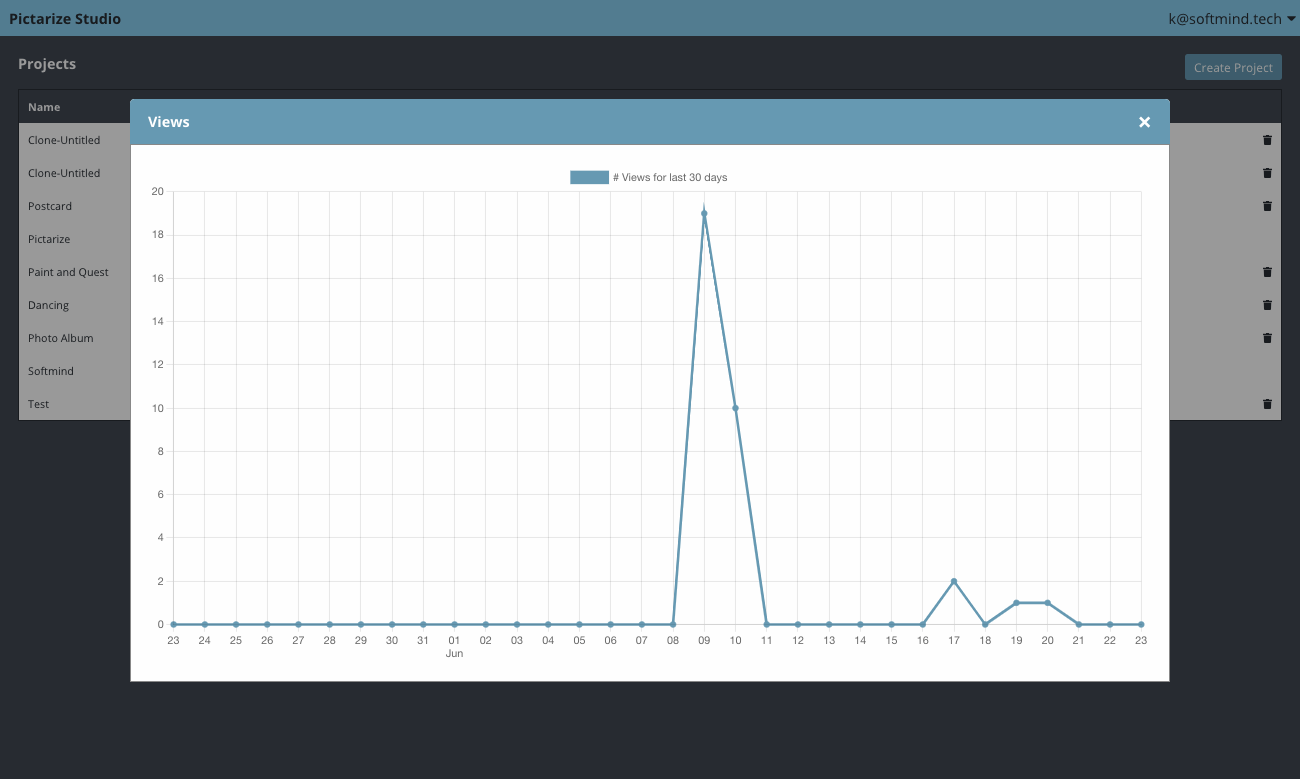The width and height of the screenshot is (1300, 779).
Task: Click the Create Project button
Action: 1233,67
